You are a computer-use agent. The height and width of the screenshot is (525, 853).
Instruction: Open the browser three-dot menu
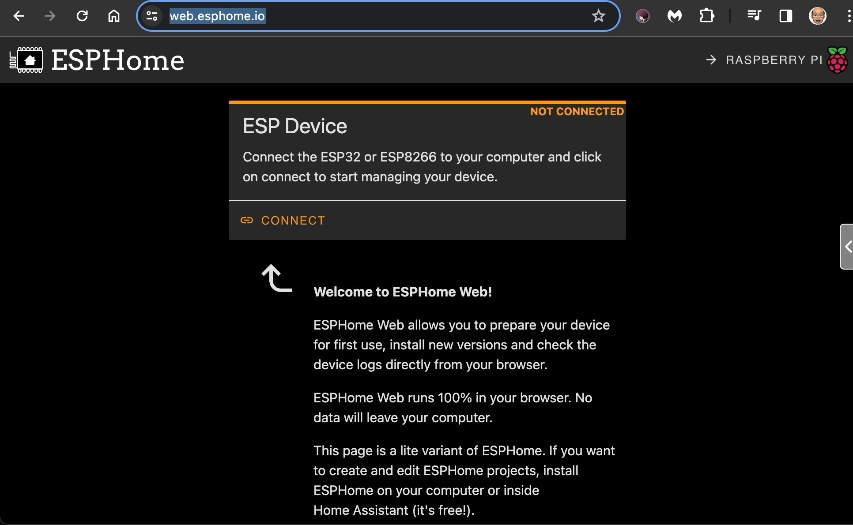coord(849,16)
